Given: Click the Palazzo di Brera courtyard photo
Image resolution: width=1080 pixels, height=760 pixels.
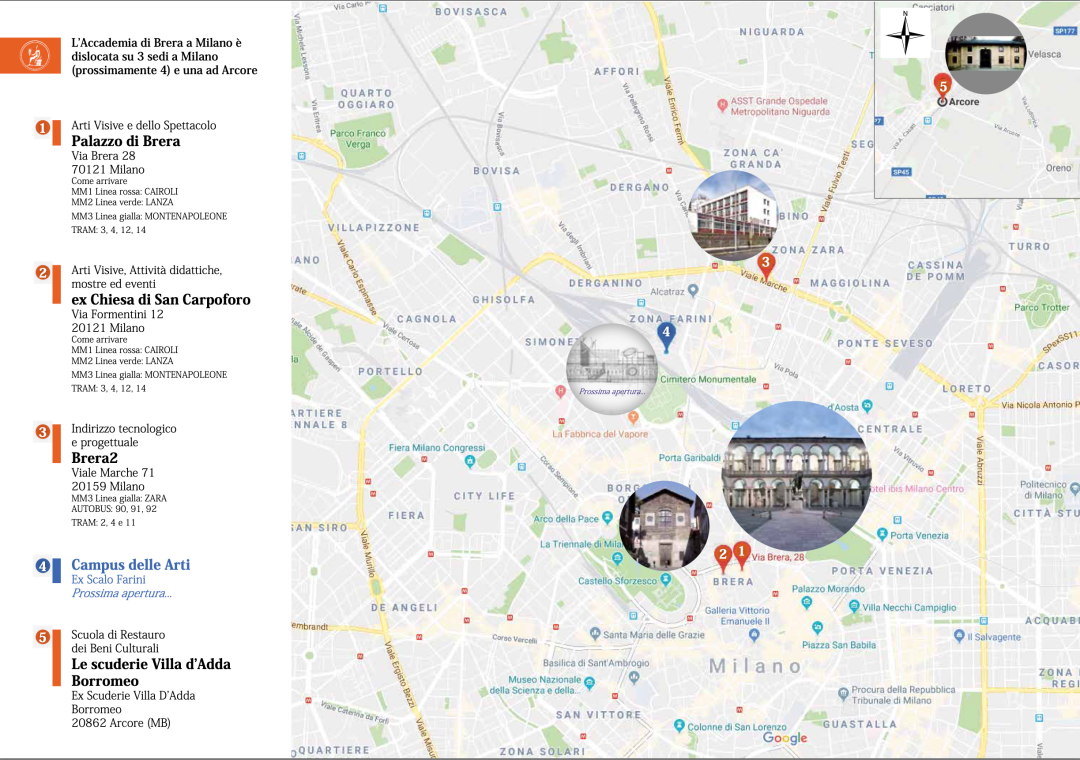Looking at the screenshot, I should pos(797,476).
